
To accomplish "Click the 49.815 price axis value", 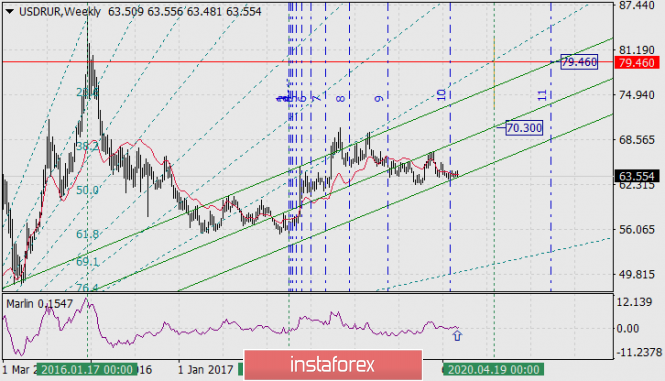I will point(637,275).
